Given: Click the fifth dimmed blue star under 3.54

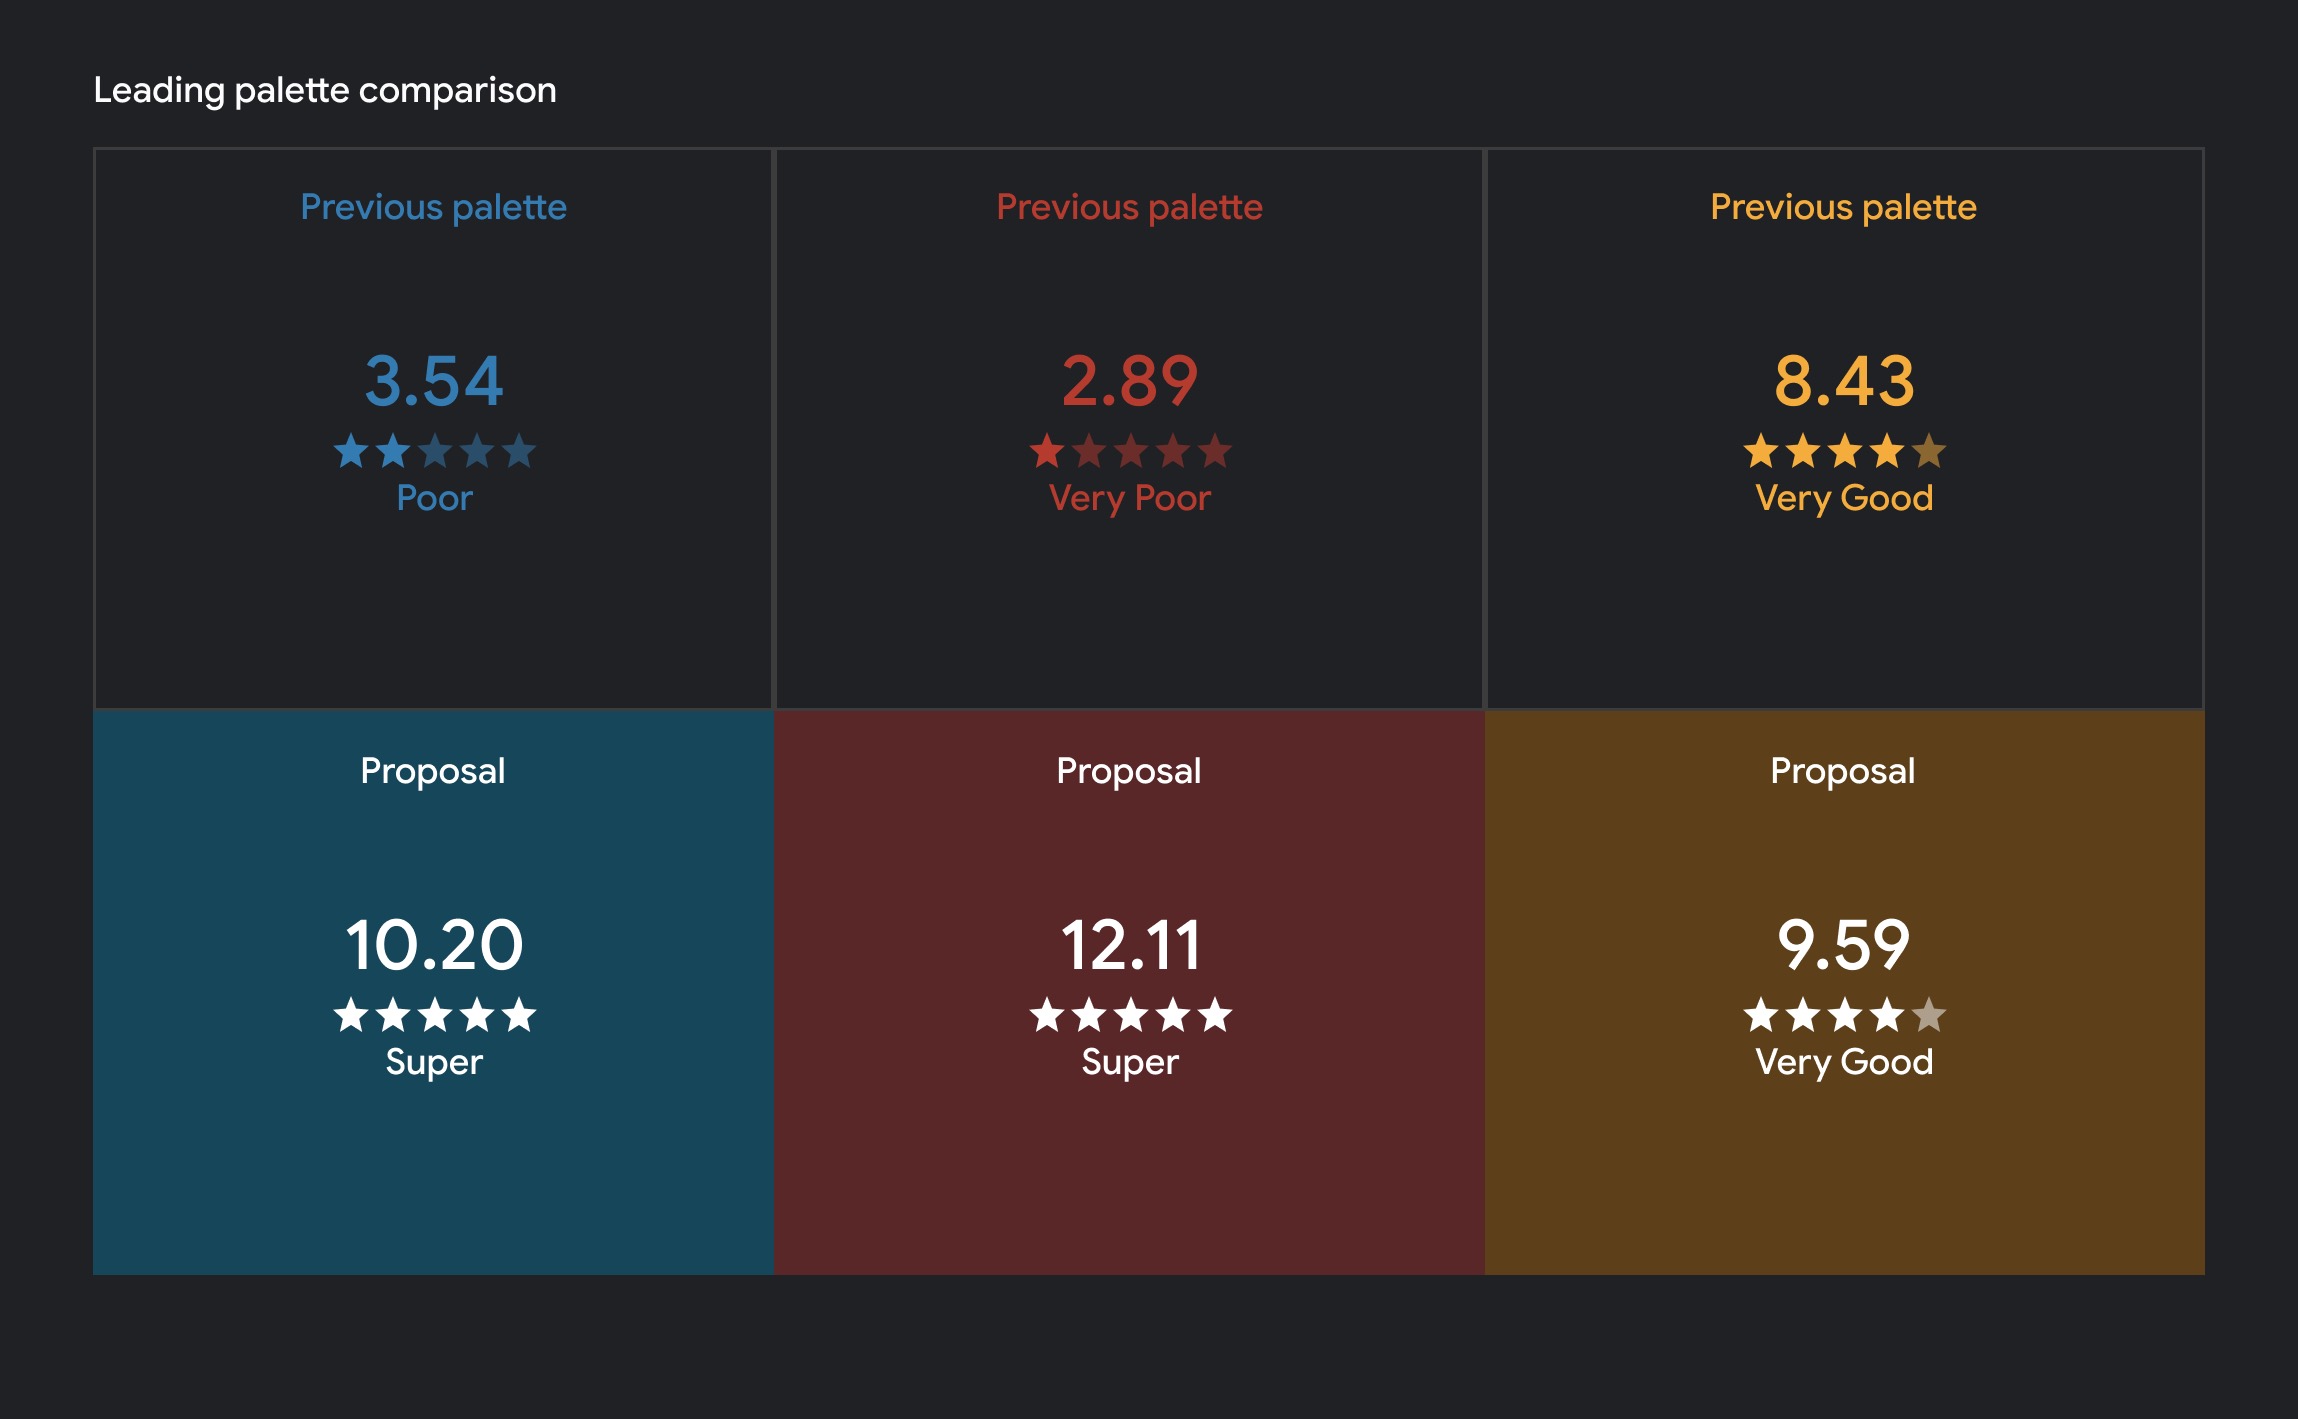Looking at the screenshot, I should (519, 452).
